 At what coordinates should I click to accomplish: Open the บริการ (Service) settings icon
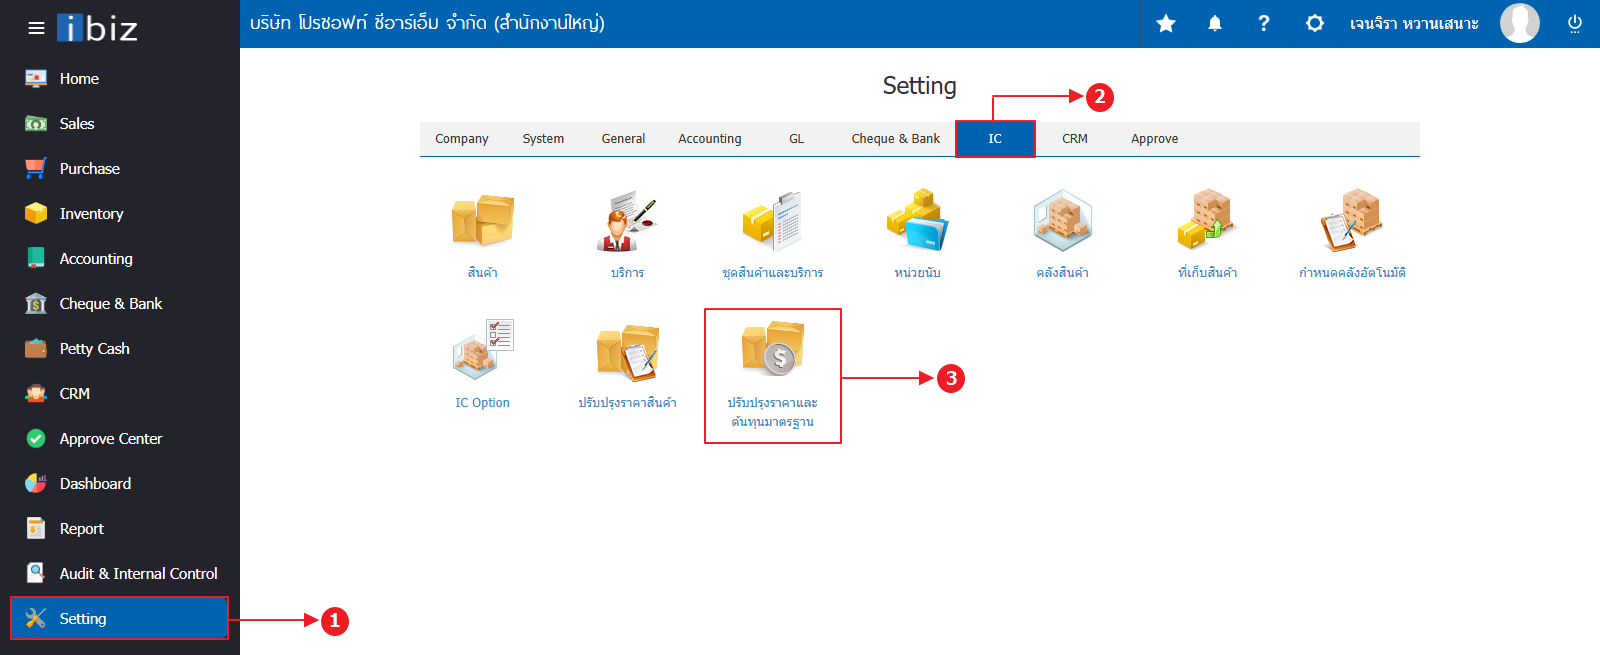click(x=627, y=222)
